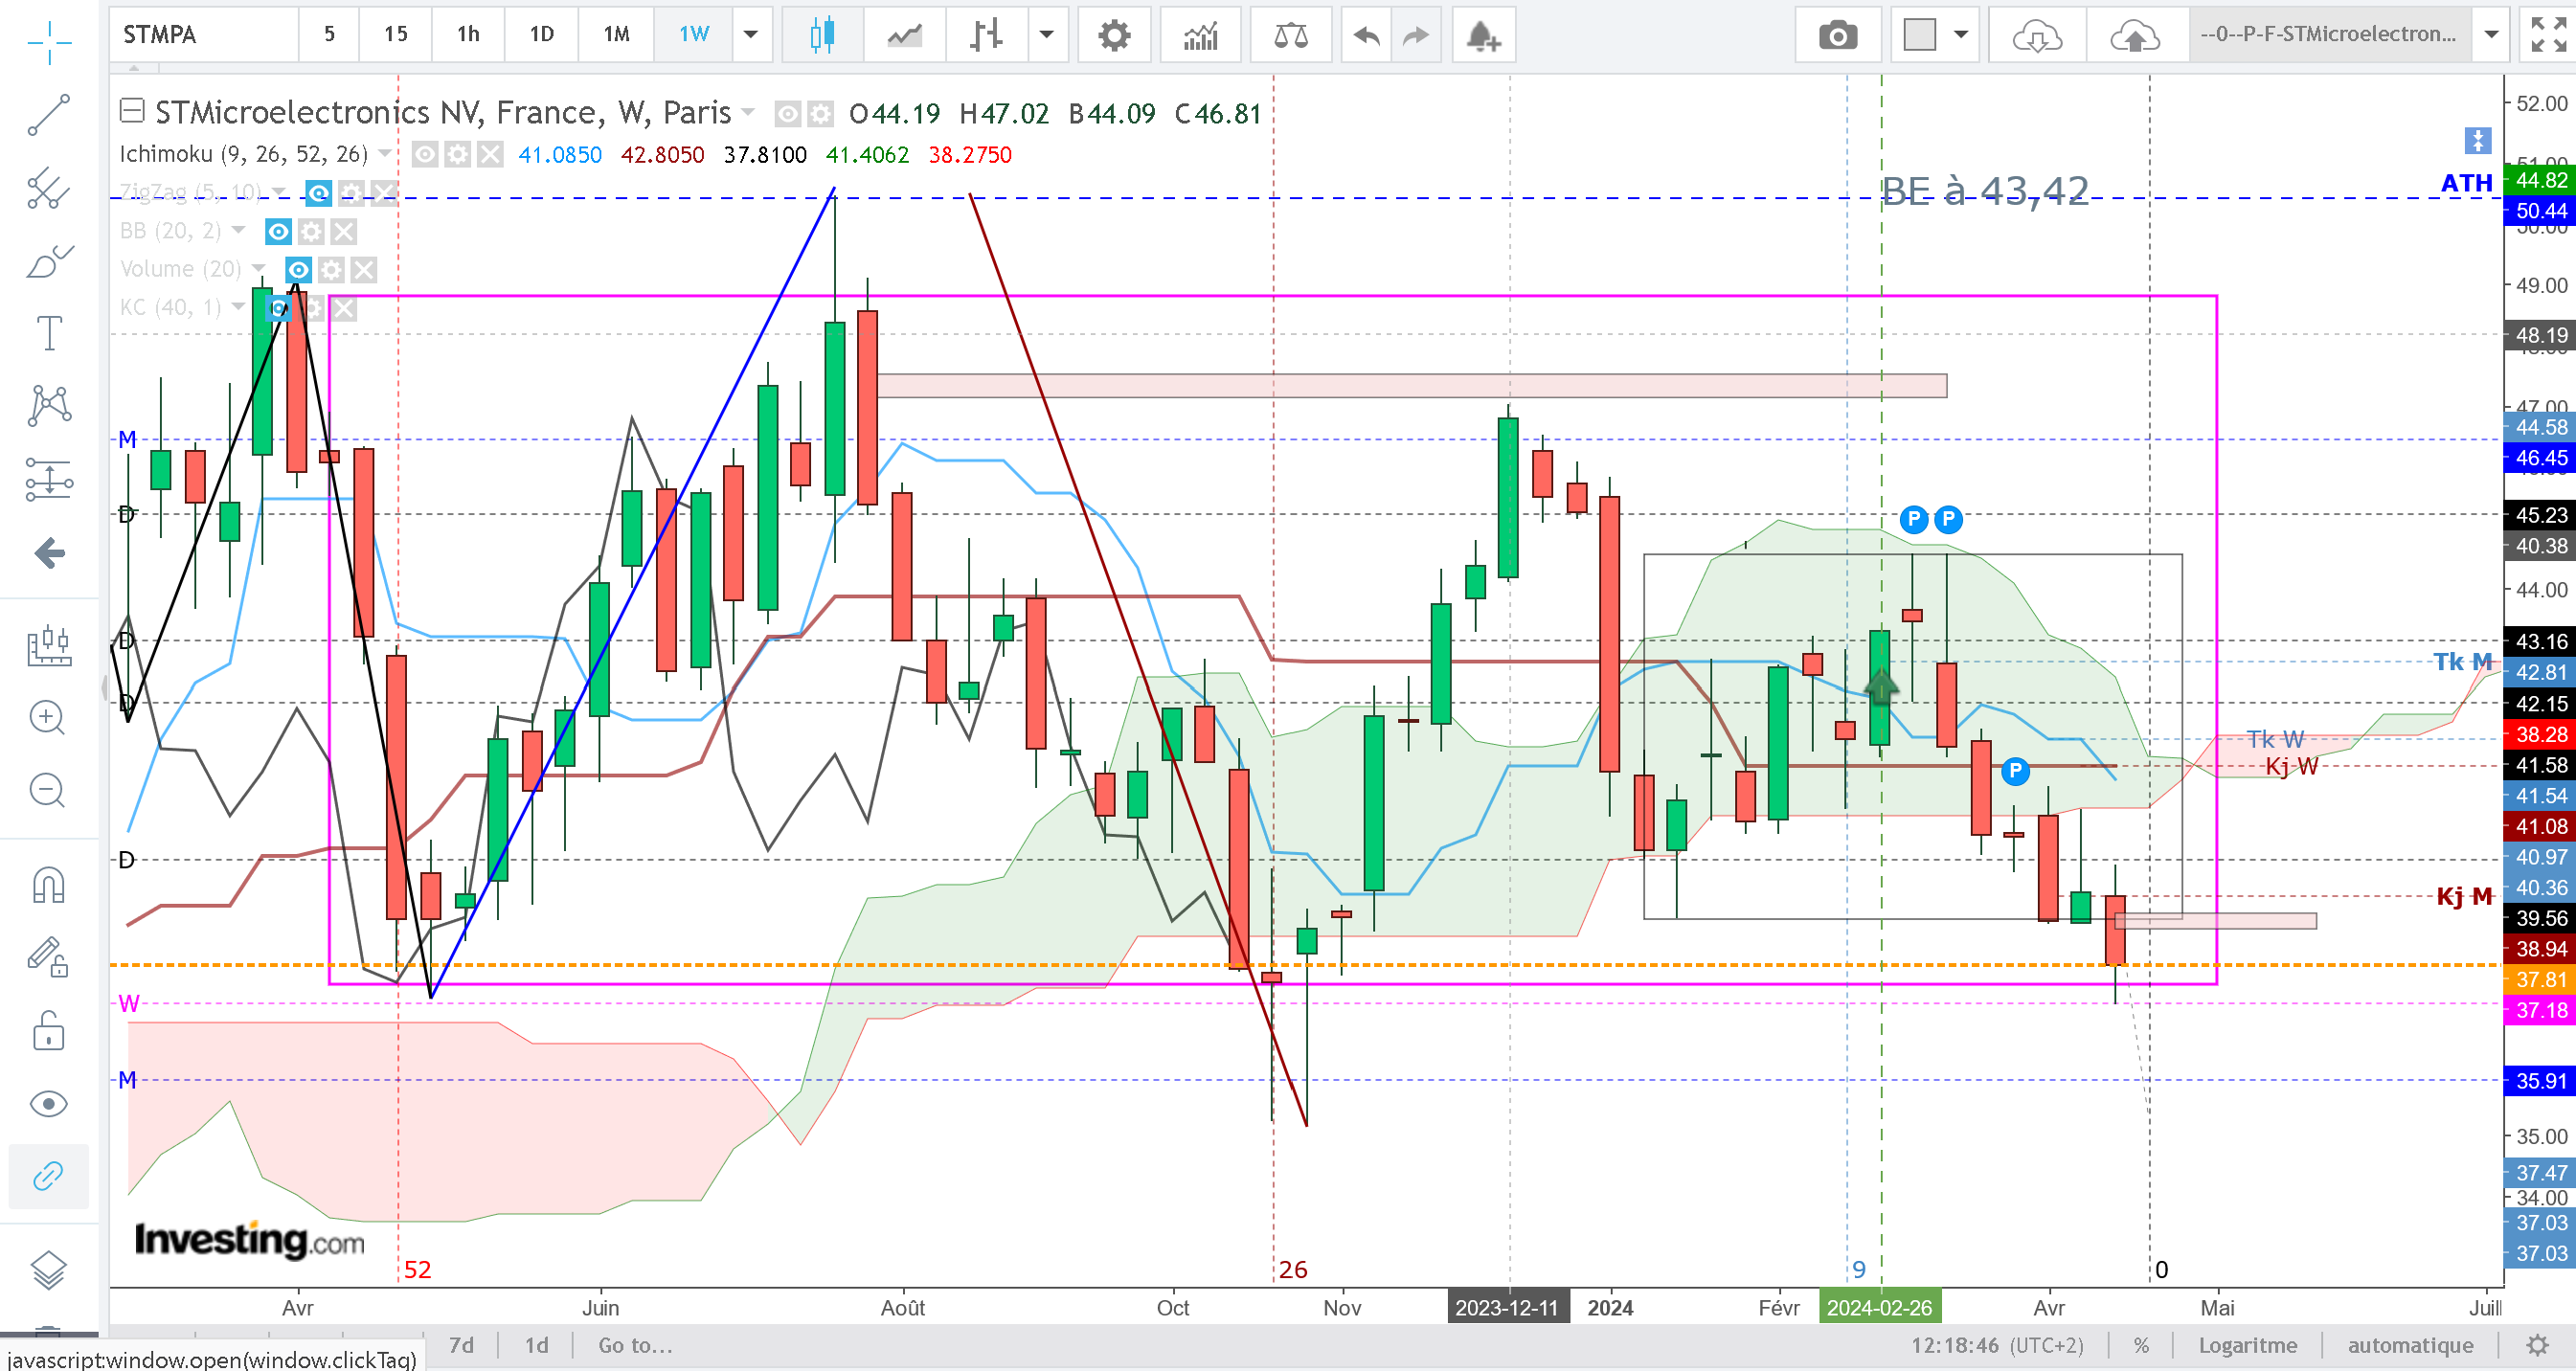Select the XABCD pattern tool
This screenshot has height=1371, width=2576.
click(x=49, y=405)
